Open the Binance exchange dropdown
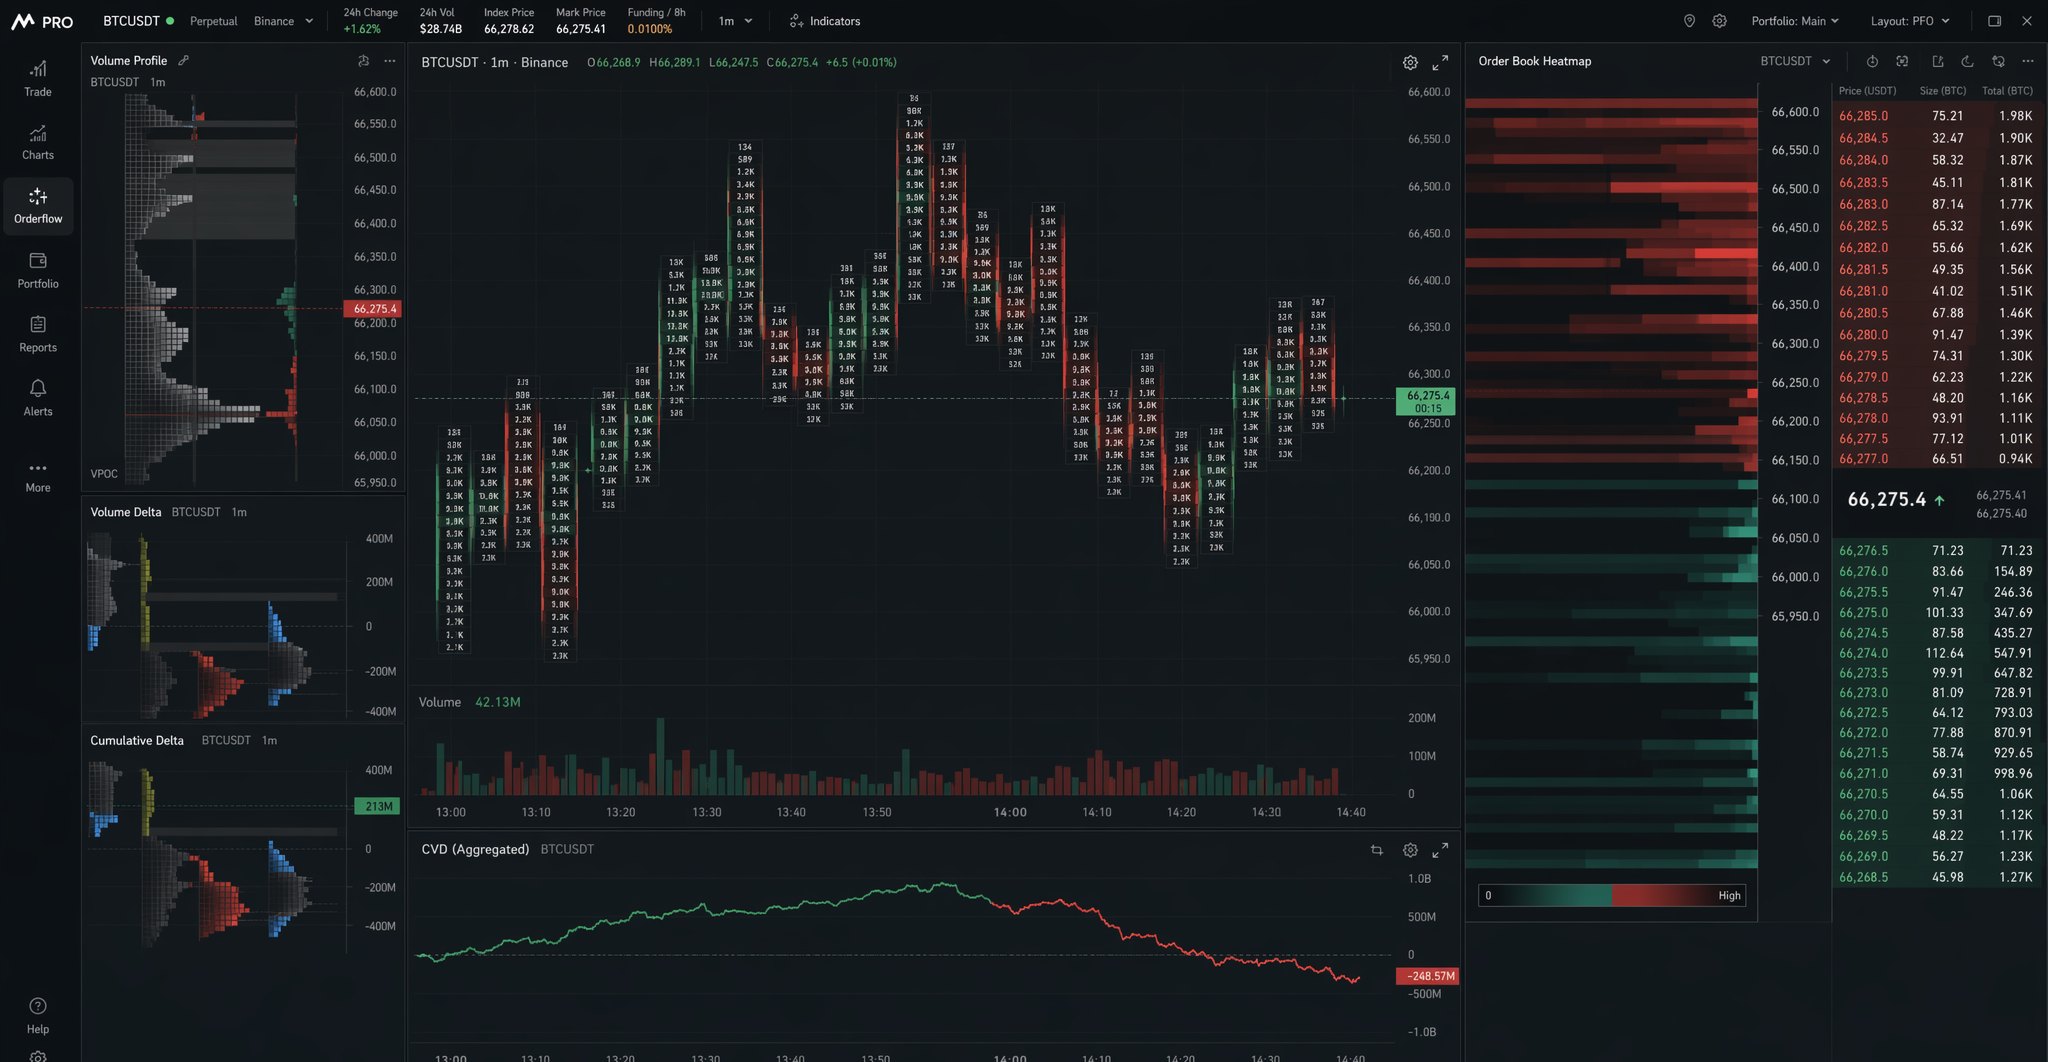 (x=283, y=21)
